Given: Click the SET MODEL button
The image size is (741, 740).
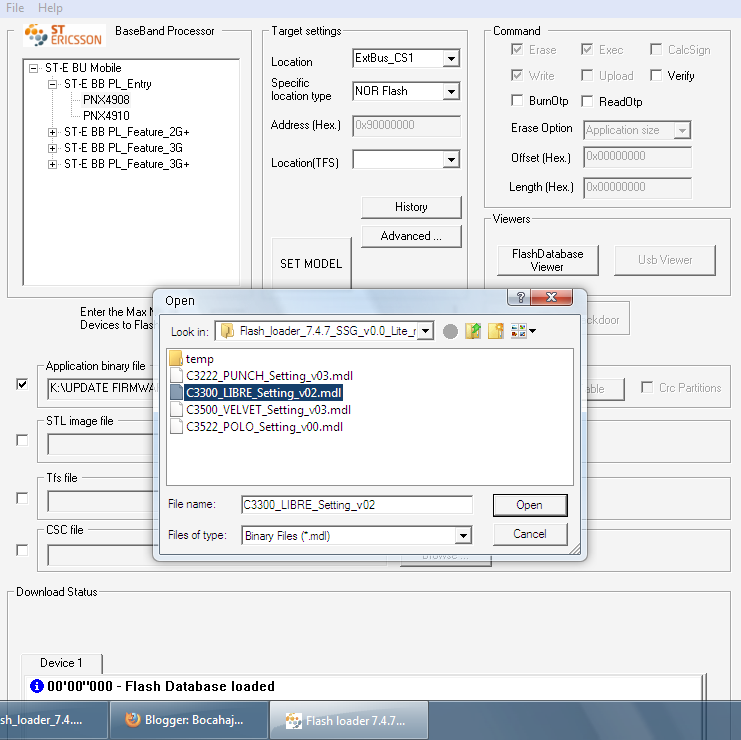Looking at the screenshot, I should (311, 263).
